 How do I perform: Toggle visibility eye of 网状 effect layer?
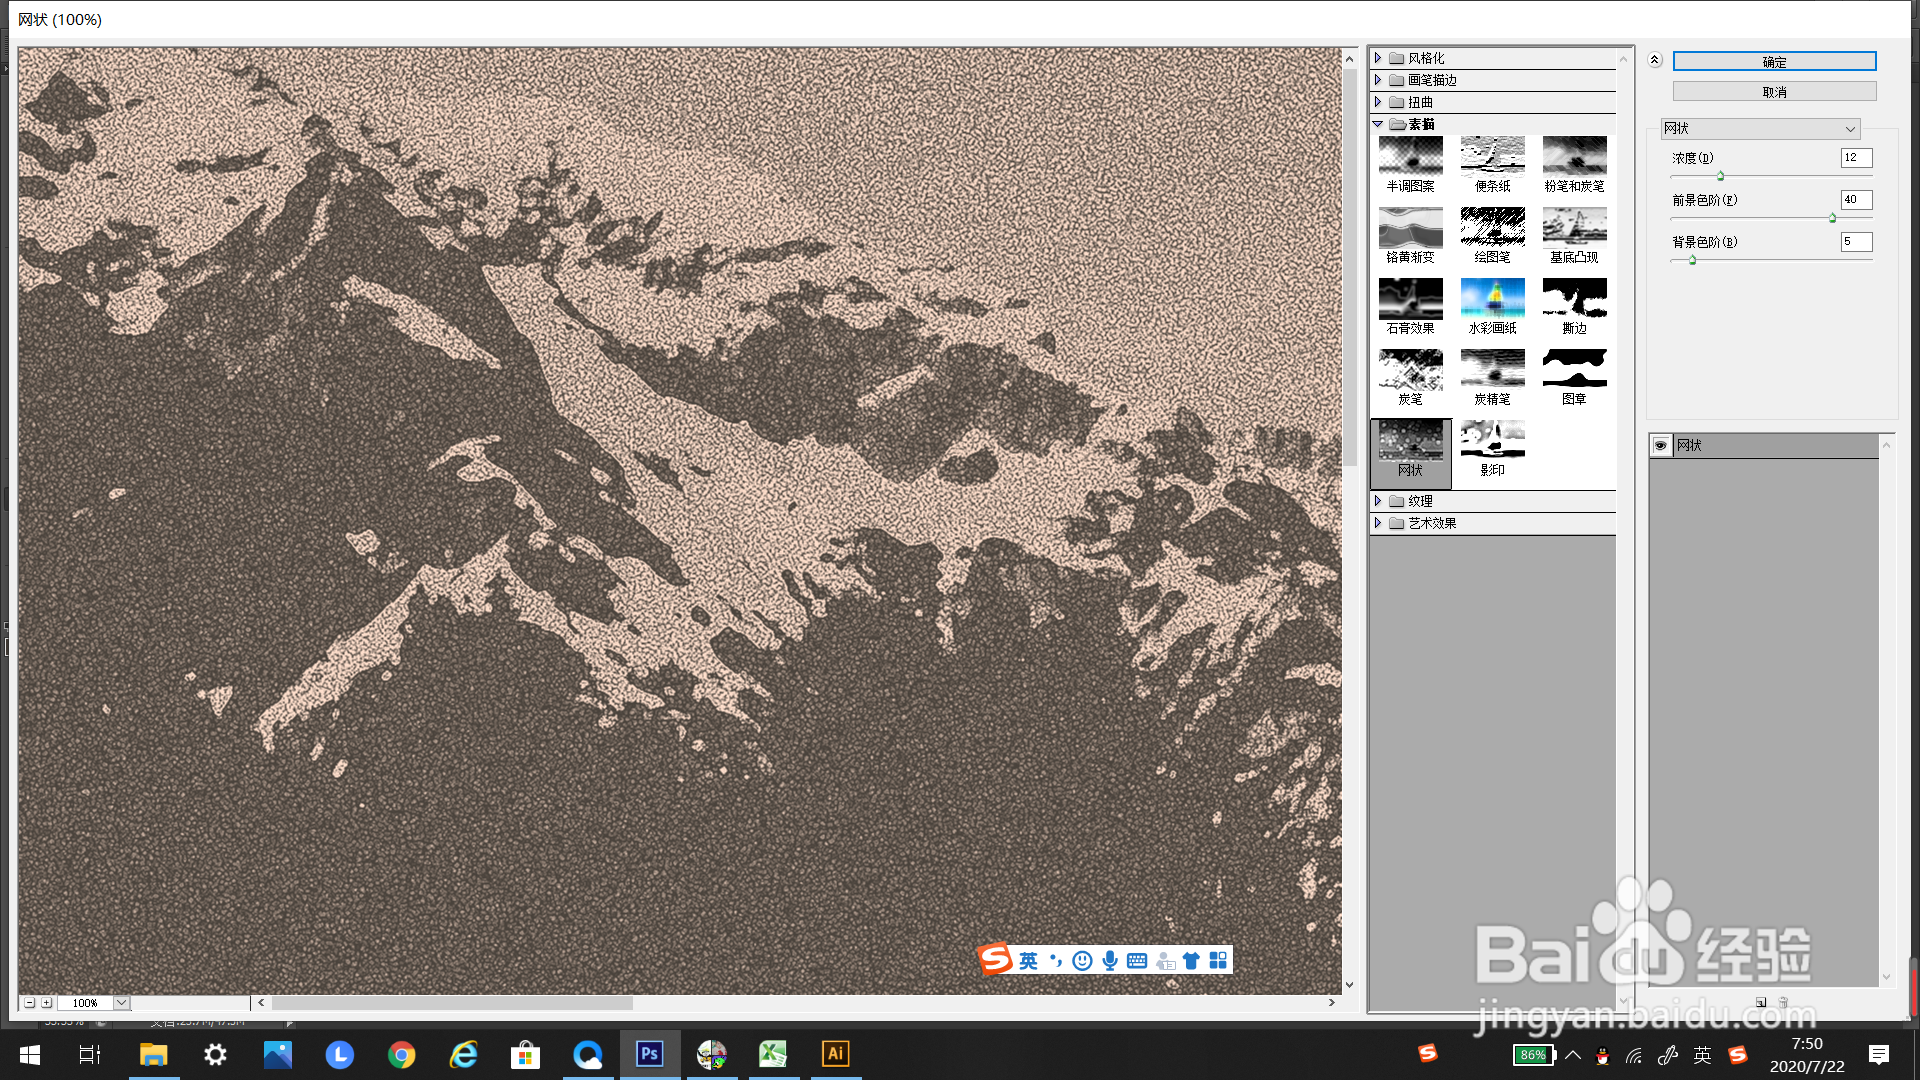(x=1661, y=446)
